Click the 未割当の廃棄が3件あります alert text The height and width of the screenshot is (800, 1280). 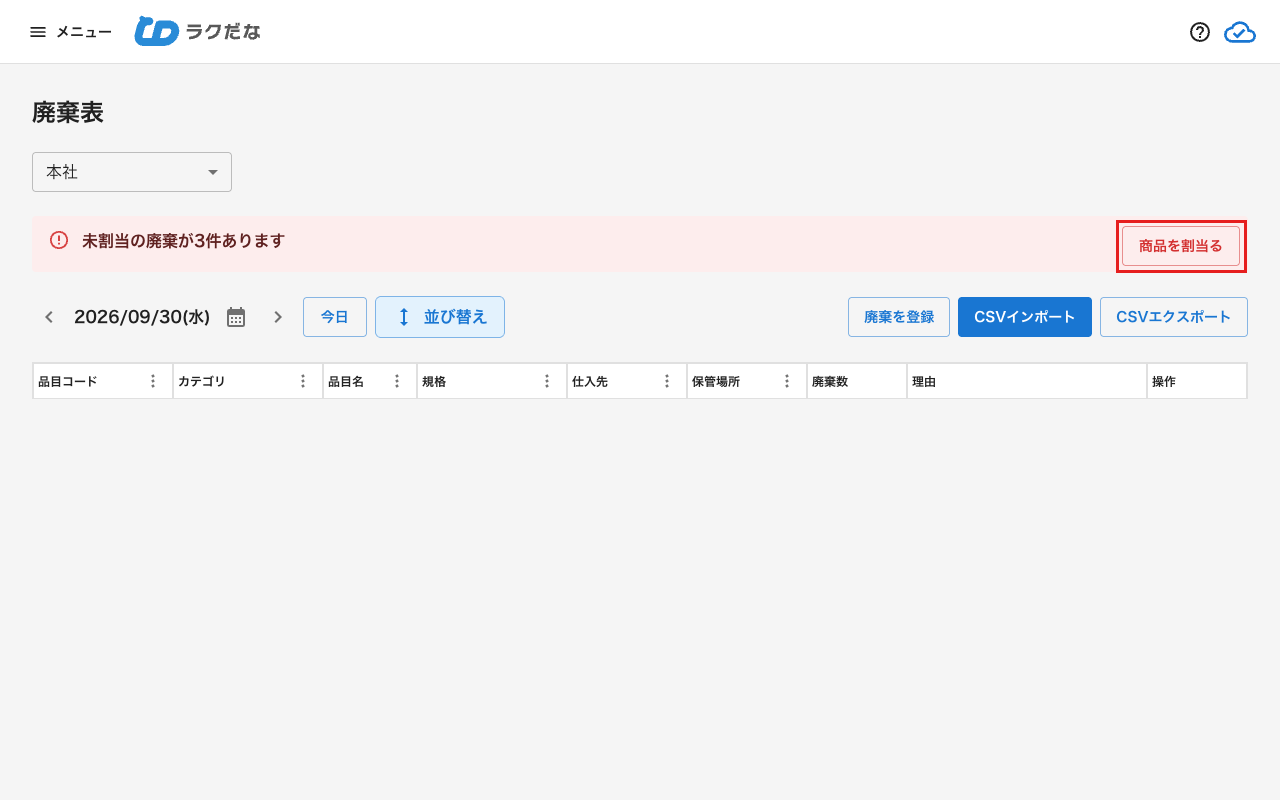pyautogui.click(x=183, y=241)
